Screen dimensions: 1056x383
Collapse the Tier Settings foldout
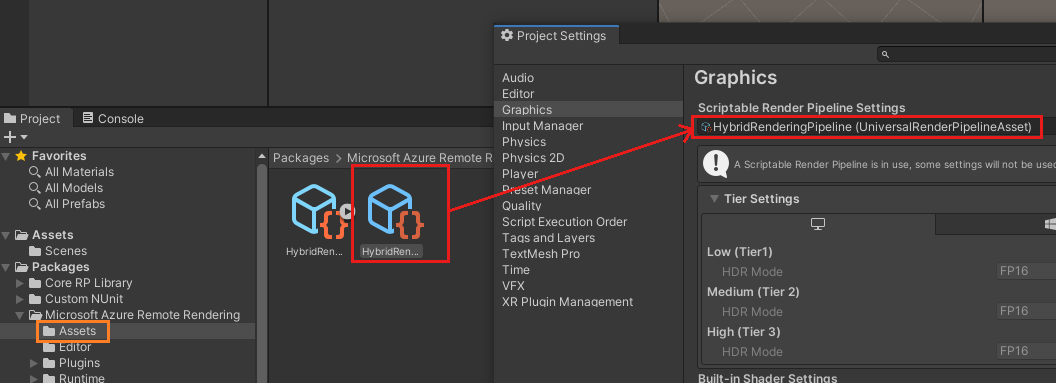(714, 199)
